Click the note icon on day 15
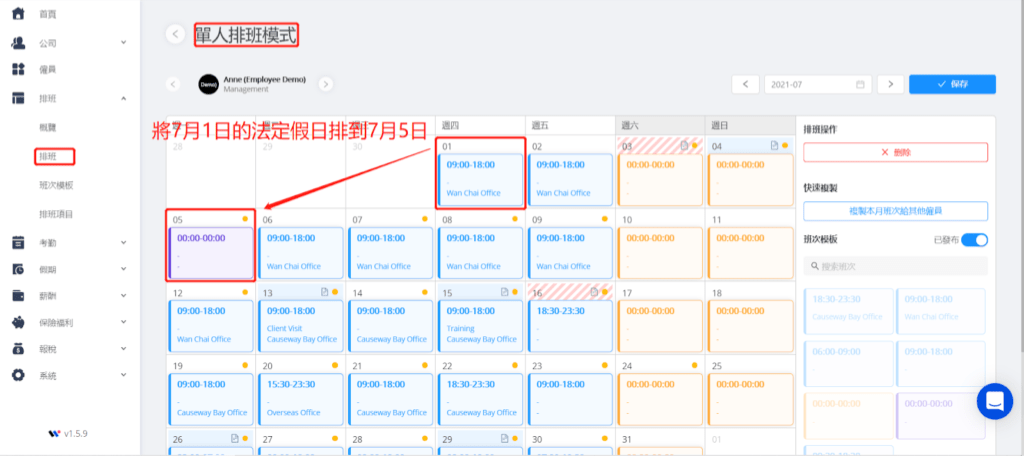1024x456 pixels. tap(504, 292)
